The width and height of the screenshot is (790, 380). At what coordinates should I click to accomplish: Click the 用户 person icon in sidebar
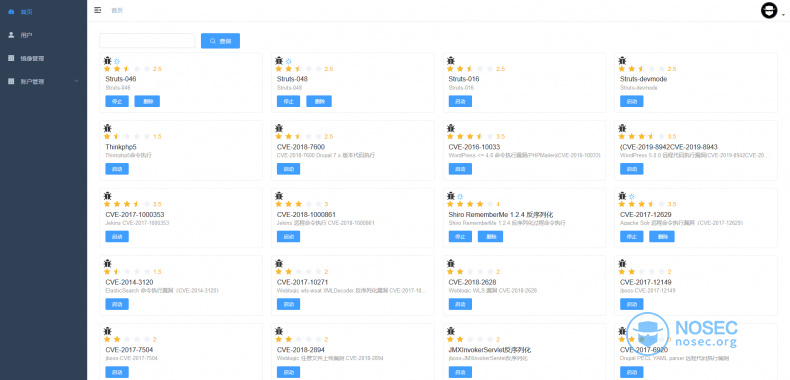(11, 35)
